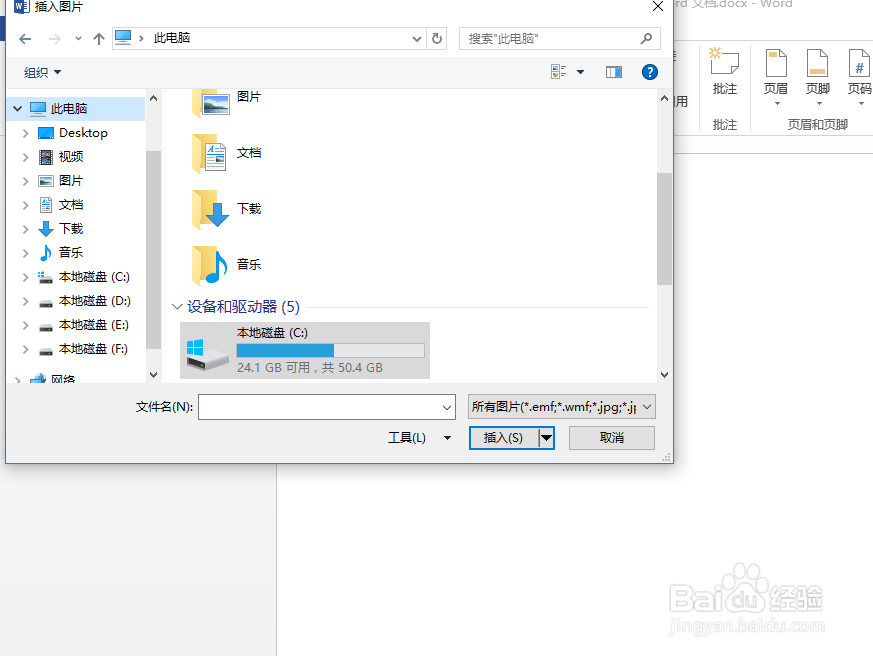Open the 插入 button split arrow
The image size is (873, 656).
click(x=546, y=438)
